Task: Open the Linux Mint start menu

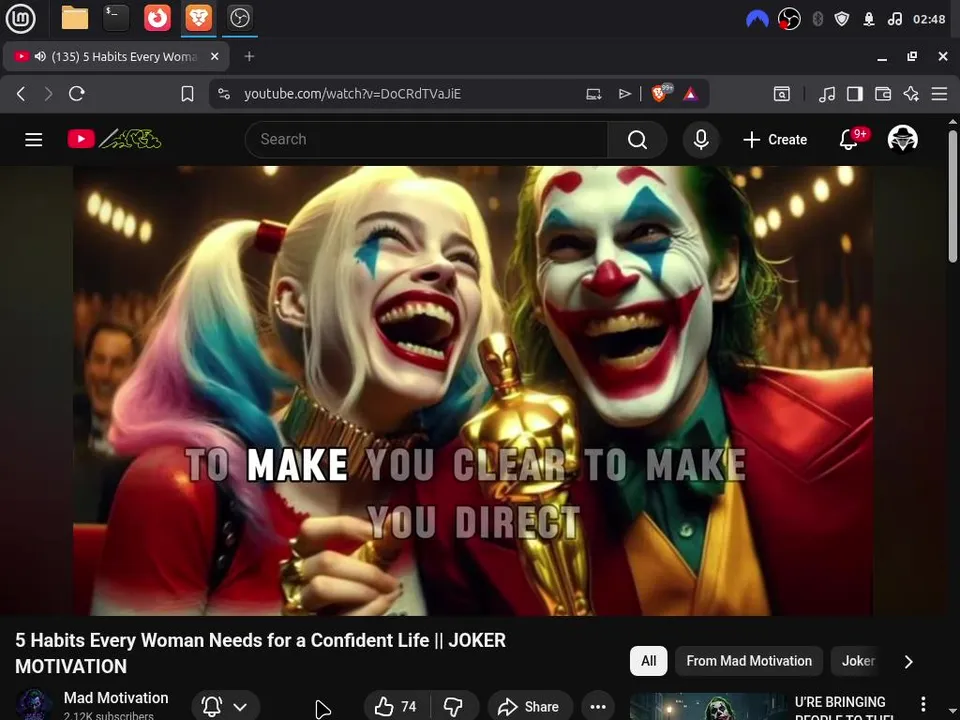Action: 20,18
